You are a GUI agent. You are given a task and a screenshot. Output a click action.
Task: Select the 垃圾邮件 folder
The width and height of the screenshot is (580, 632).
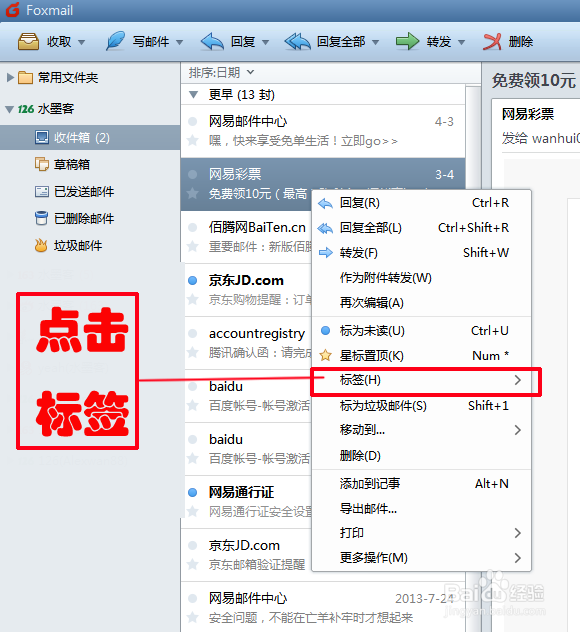pos(90,245)
